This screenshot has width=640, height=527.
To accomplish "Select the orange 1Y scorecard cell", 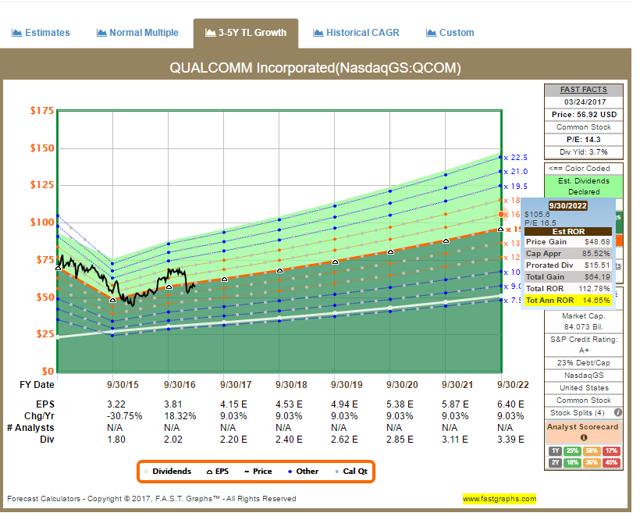I will tap(592, 451).
